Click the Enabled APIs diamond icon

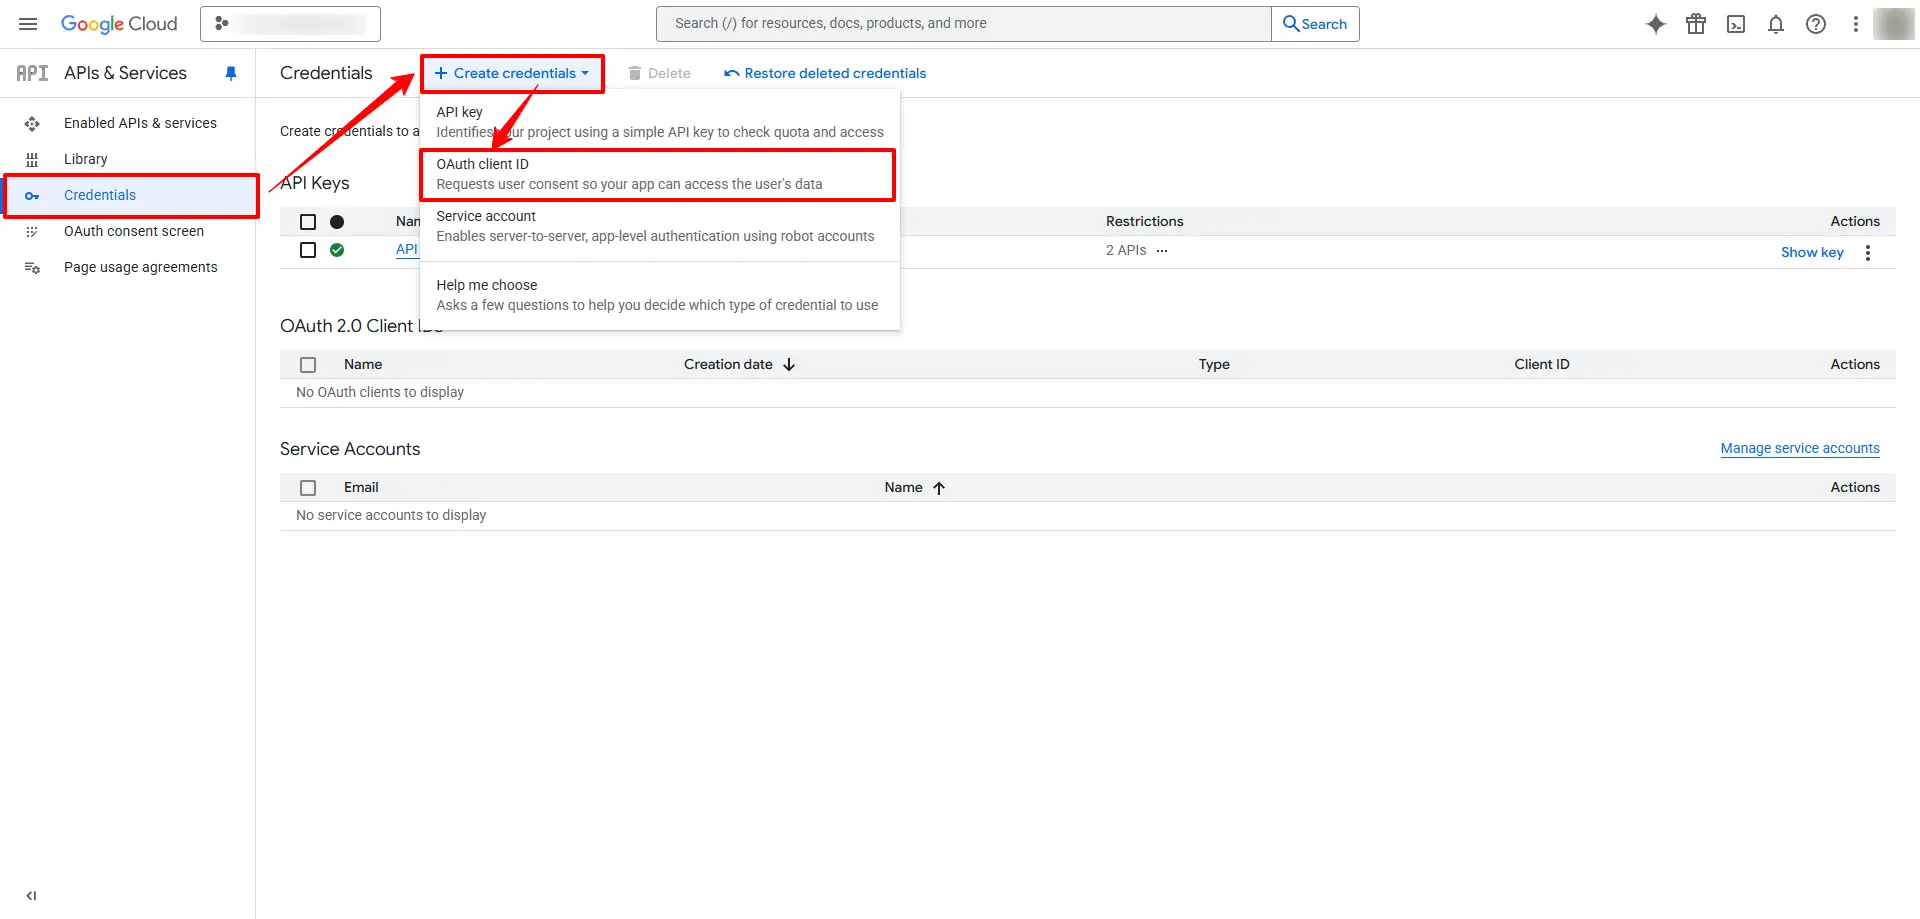32,123
